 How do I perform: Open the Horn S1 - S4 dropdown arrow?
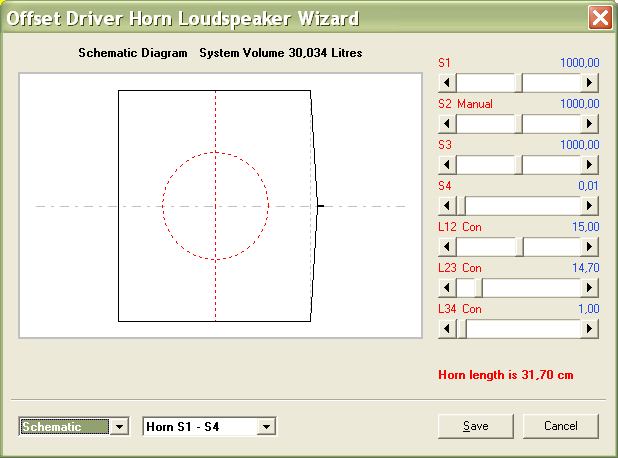(x=266, y=426)
